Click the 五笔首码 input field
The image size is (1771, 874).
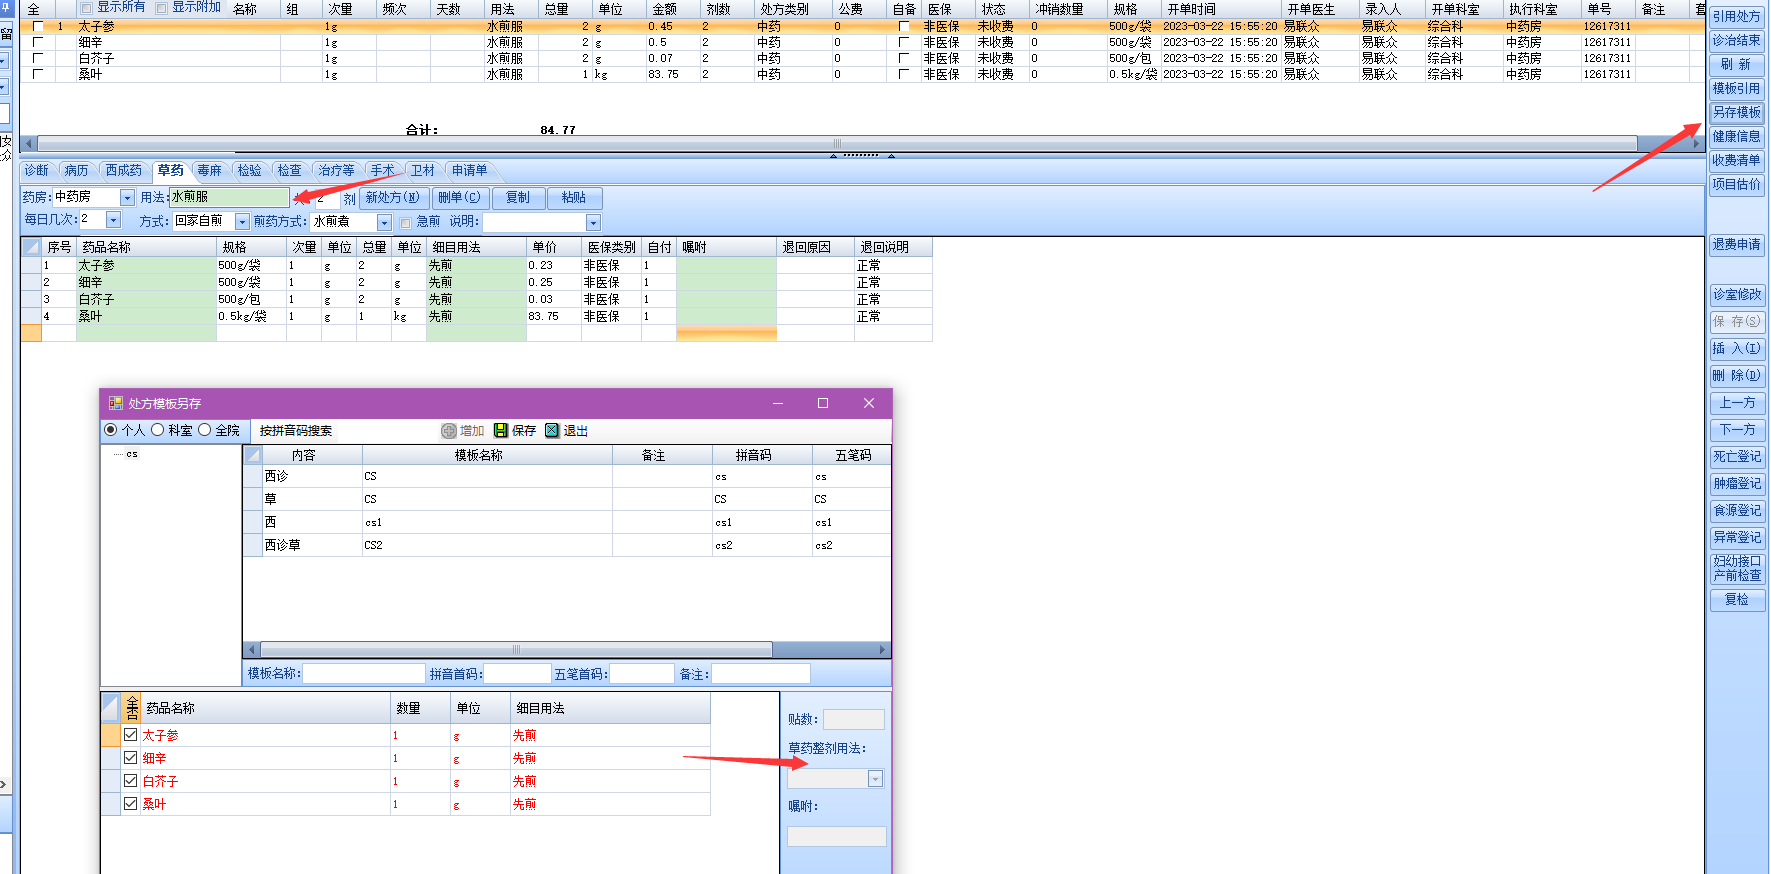coord(642,674)
